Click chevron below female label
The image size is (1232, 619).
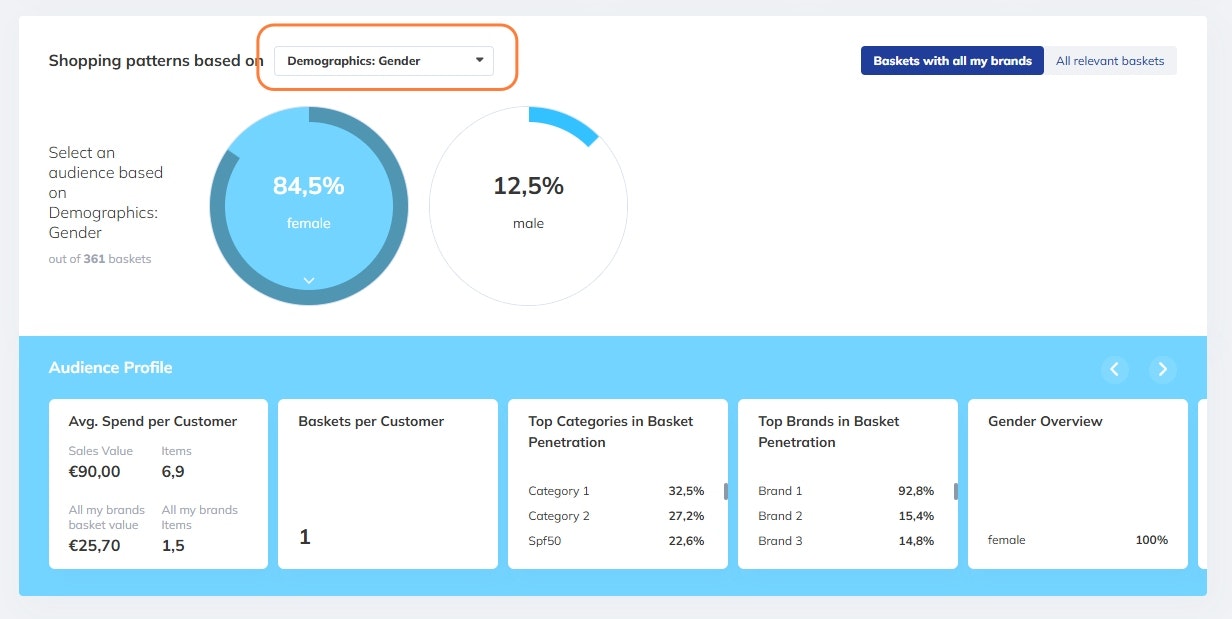(x=309, y=281)
